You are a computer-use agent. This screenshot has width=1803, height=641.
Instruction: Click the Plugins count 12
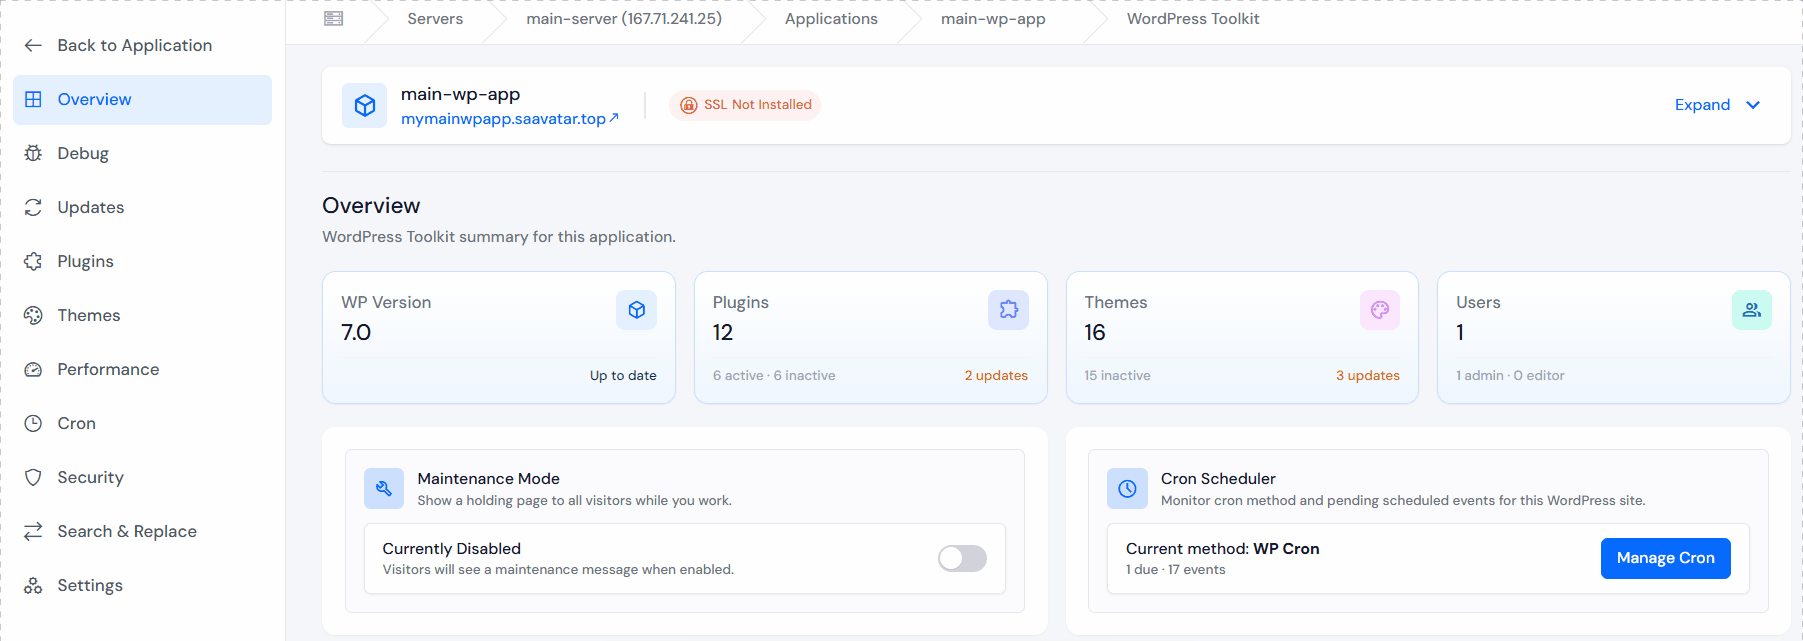pos(723,333)
